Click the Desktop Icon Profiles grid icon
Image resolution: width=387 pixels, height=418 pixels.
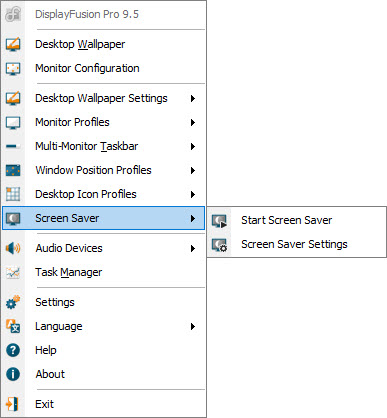tap(13, 194)
